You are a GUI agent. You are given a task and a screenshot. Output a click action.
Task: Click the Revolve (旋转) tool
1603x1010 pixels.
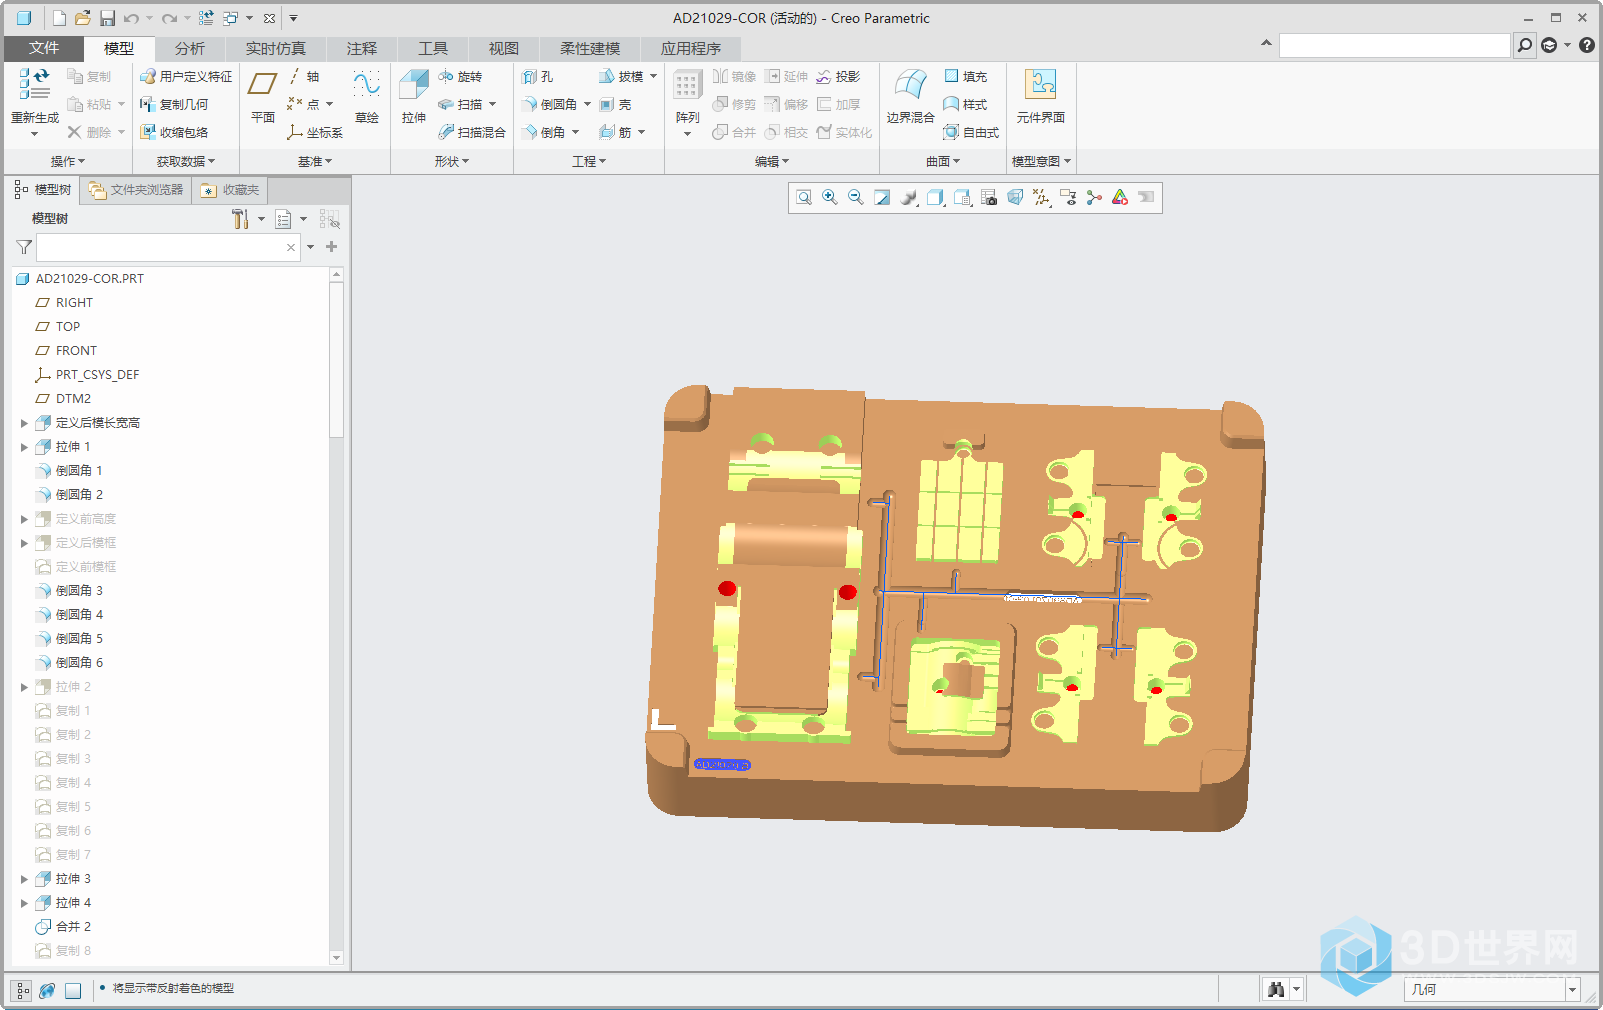click(461, 76)
